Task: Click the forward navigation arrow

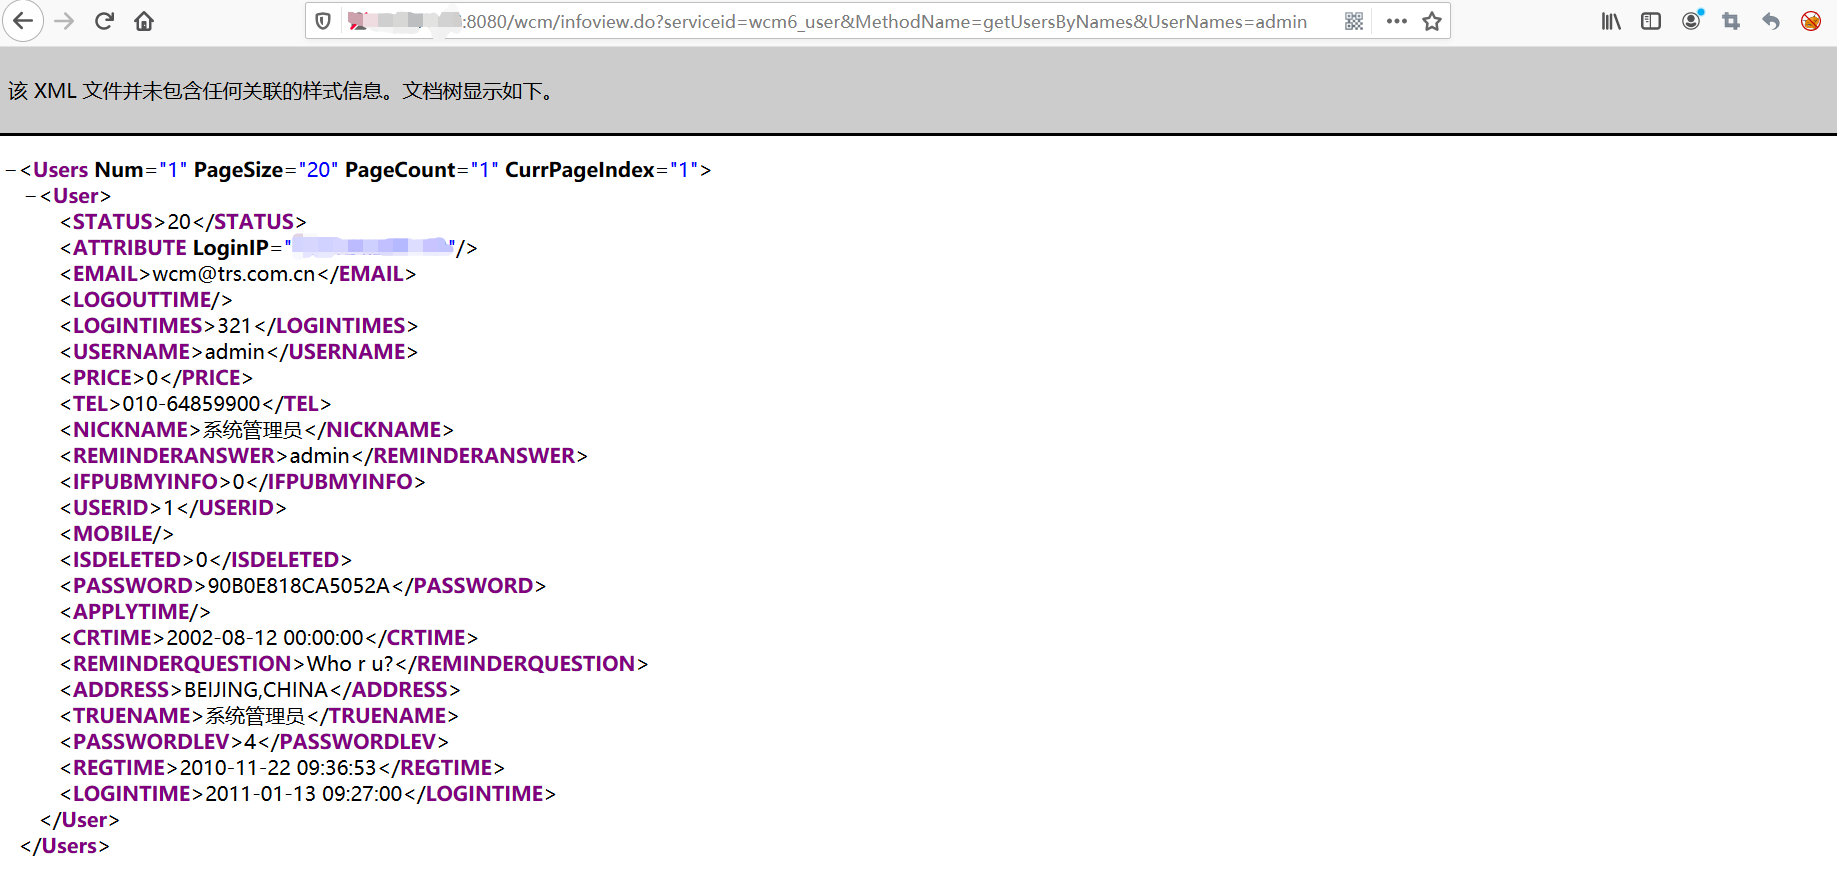Action: [64, 21]
